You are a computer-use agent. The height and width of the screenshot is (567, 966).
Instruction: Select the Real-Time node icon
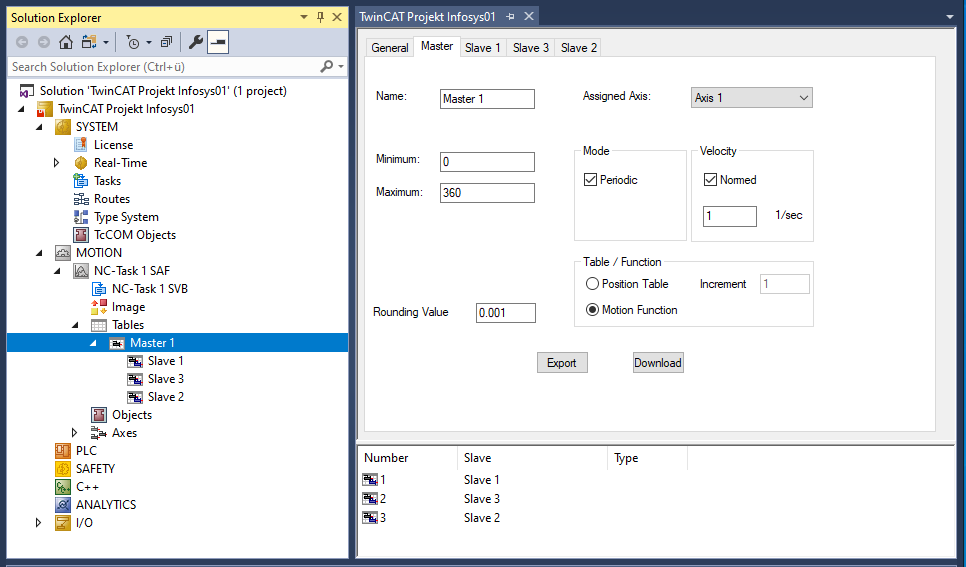(81, 163)
